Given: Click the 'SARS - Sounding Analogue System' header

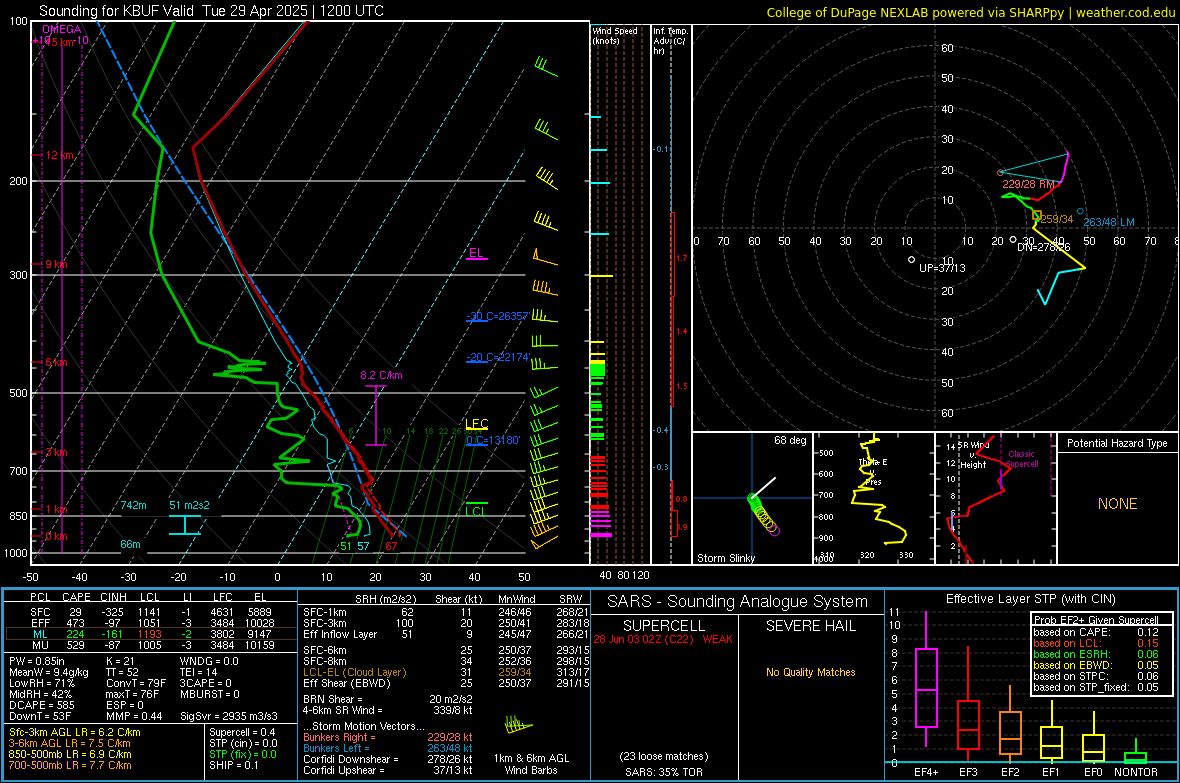Looking at the screenshot, I should click(x=738, y=602).
